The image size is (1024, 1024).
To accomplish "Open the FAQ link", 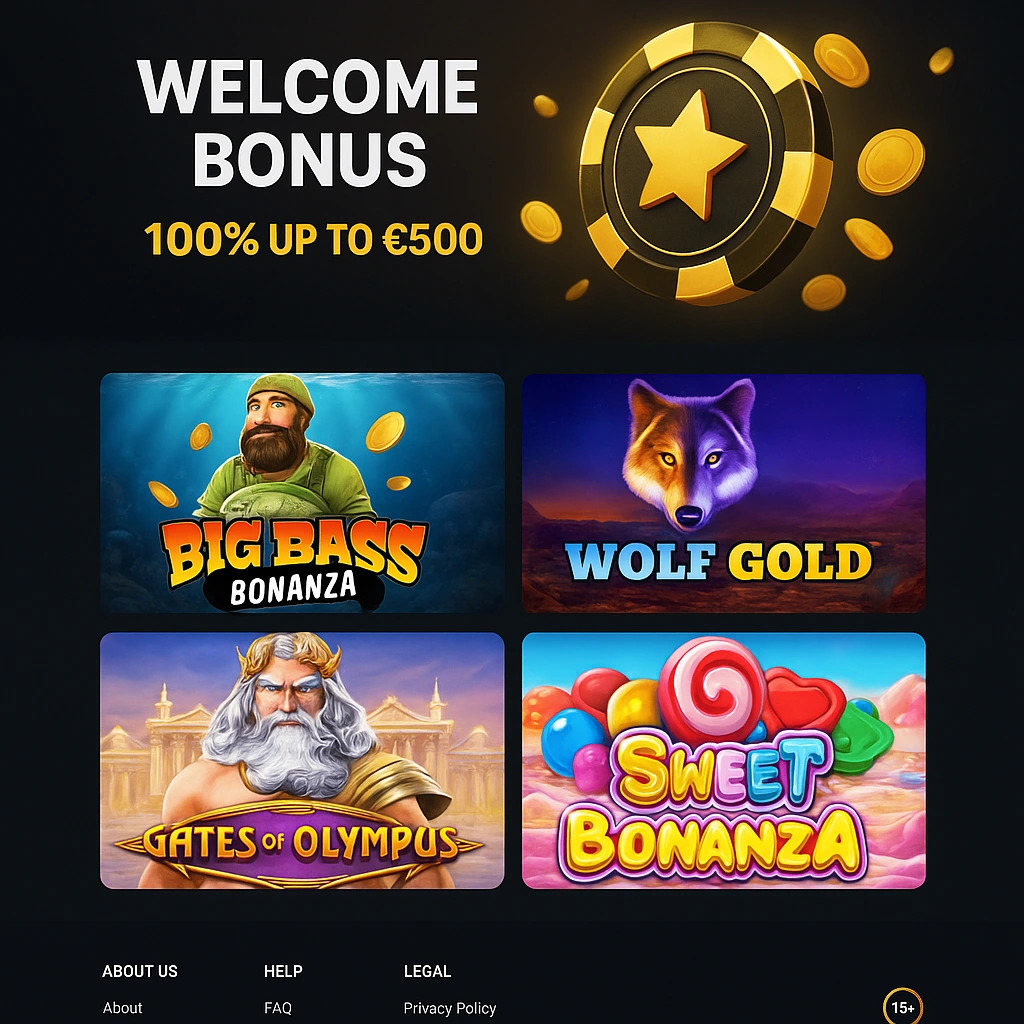I will 278,1008.
